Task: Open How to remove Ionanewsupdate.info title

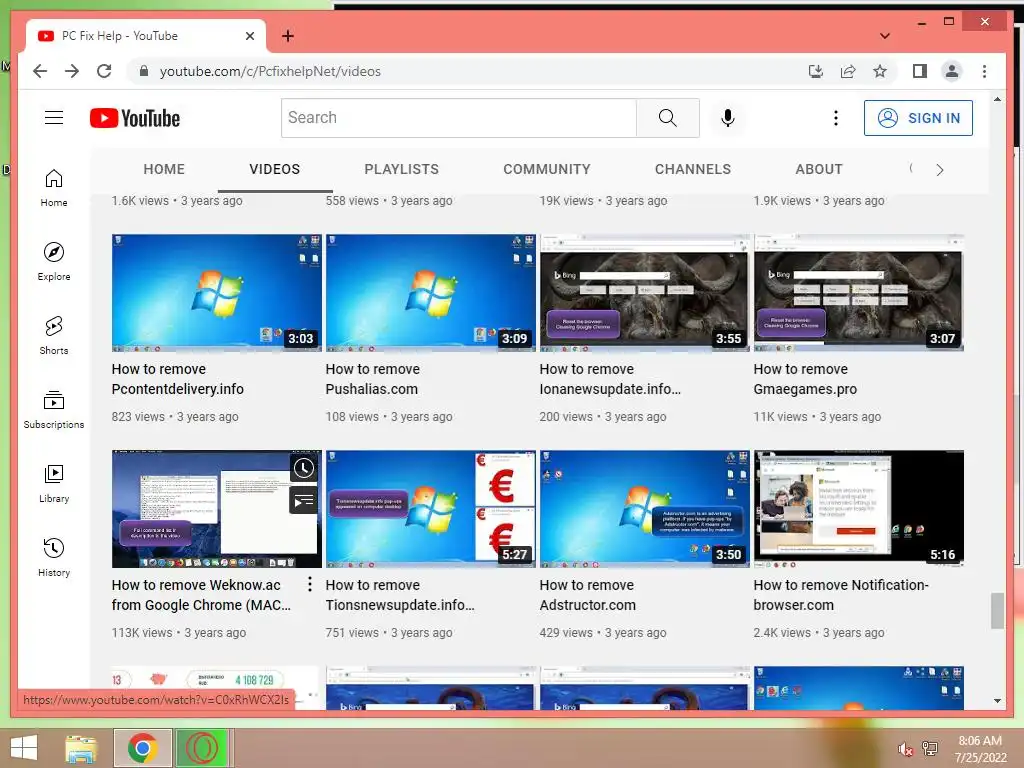Action: 610,379
